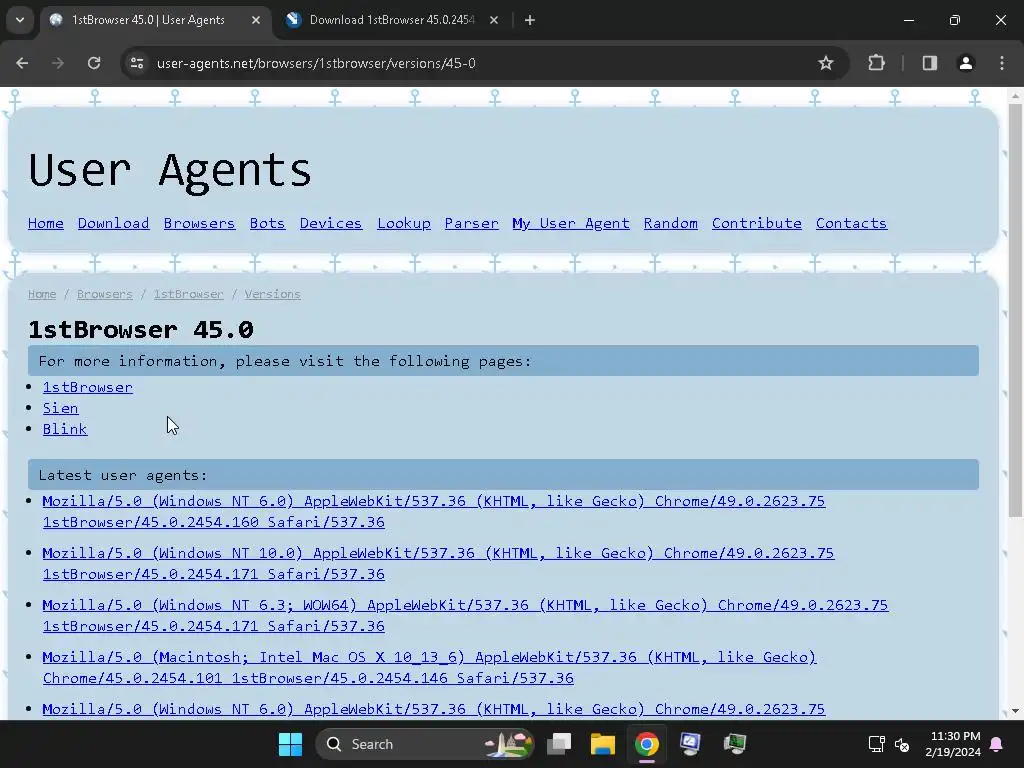Click the Versions breadcrumb
The height and width of the screenshot is (768, 1024).
pos(272,295)
